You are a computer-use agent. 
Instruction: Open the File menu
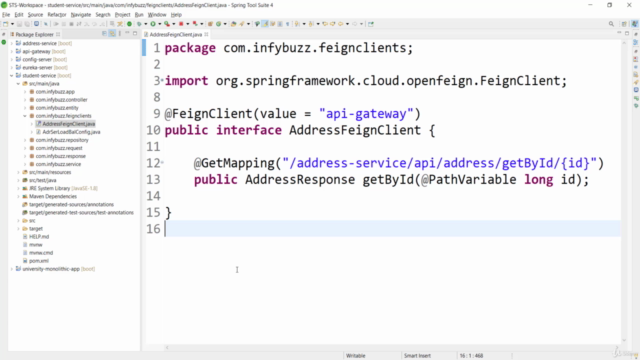click(x=6, y=15)
